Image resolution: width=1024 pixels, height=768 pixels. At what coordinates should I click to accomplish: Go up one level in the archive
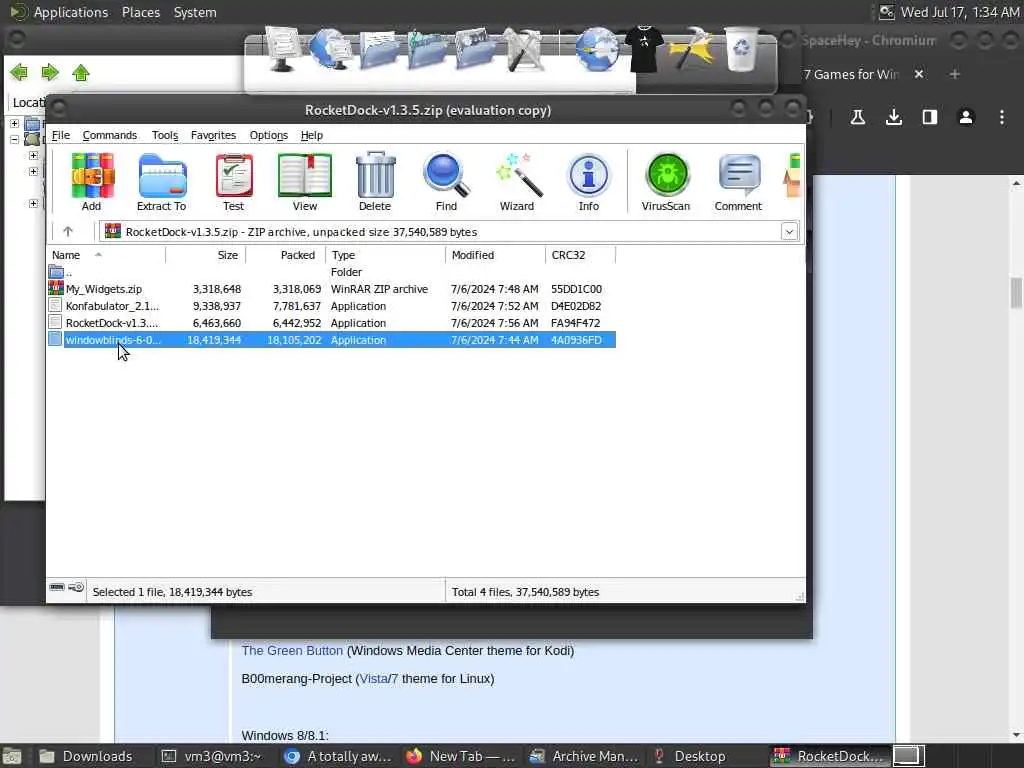[x=68, y=231]
